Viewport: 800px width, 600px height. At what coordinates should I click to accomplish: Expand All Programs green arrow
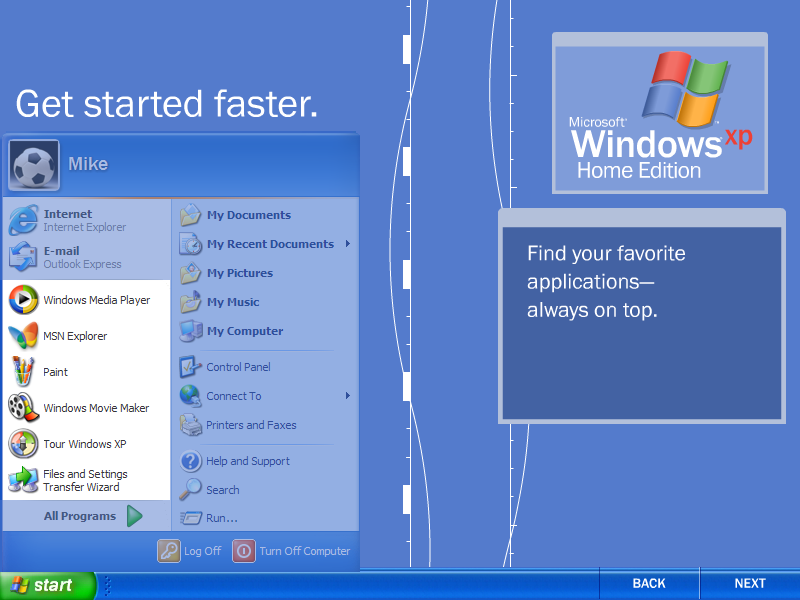tap(135, 516)
